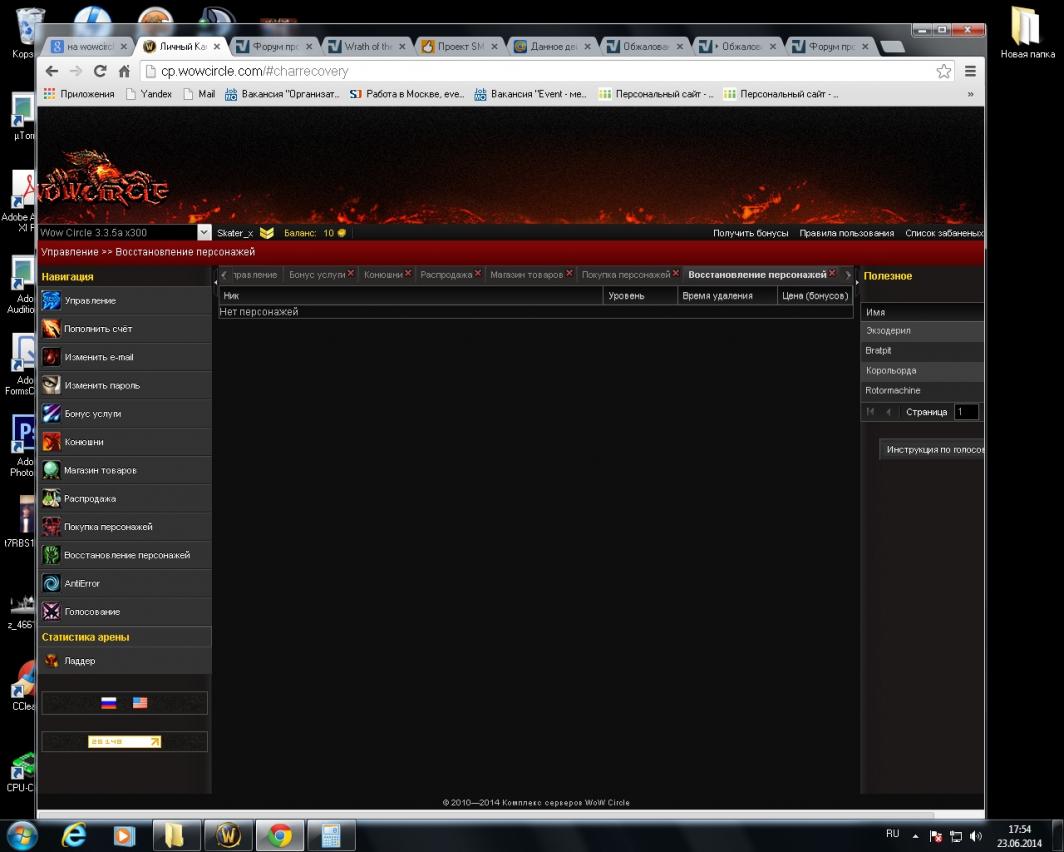The width and height of the screenshot is (1064, 852).
Task: Click the Пополнить счёт sidebar icon
Action: pyautogui.click(x=51, y=328)
